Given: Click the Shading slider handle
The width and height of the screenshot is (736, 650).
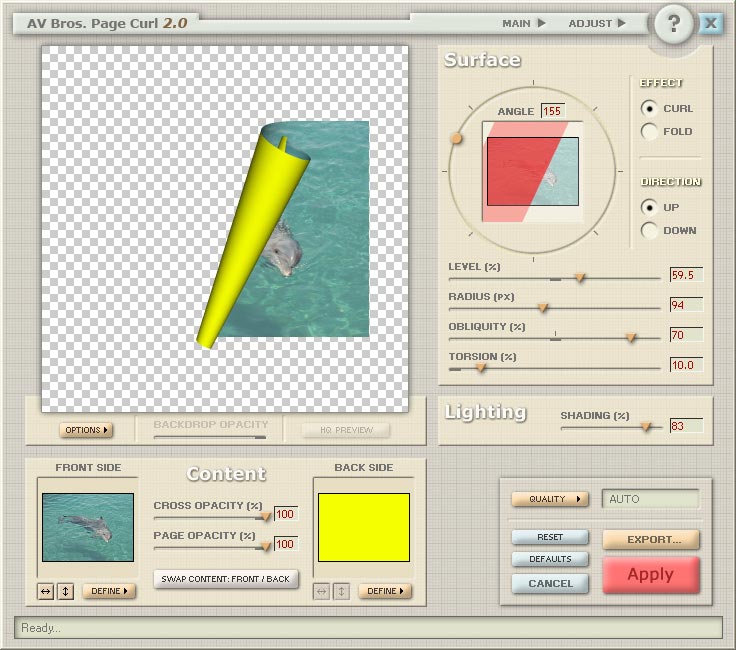Looking at the screenshot, I should click(x=646, y=427).
